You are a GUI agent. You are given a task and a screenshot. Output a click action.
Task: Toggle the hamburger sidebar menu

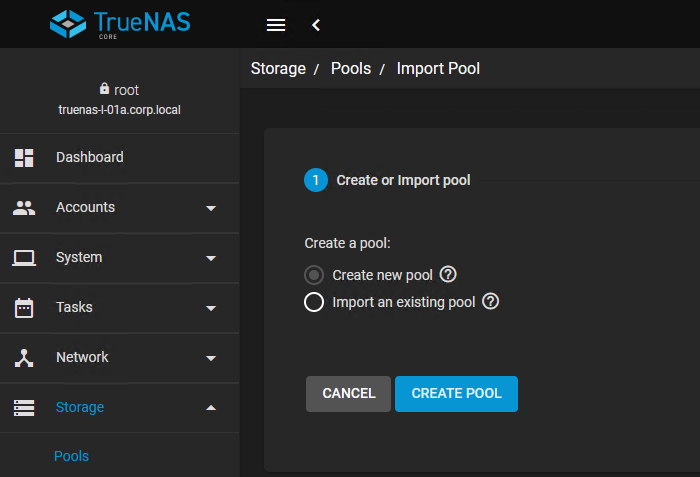click(277, 25)
